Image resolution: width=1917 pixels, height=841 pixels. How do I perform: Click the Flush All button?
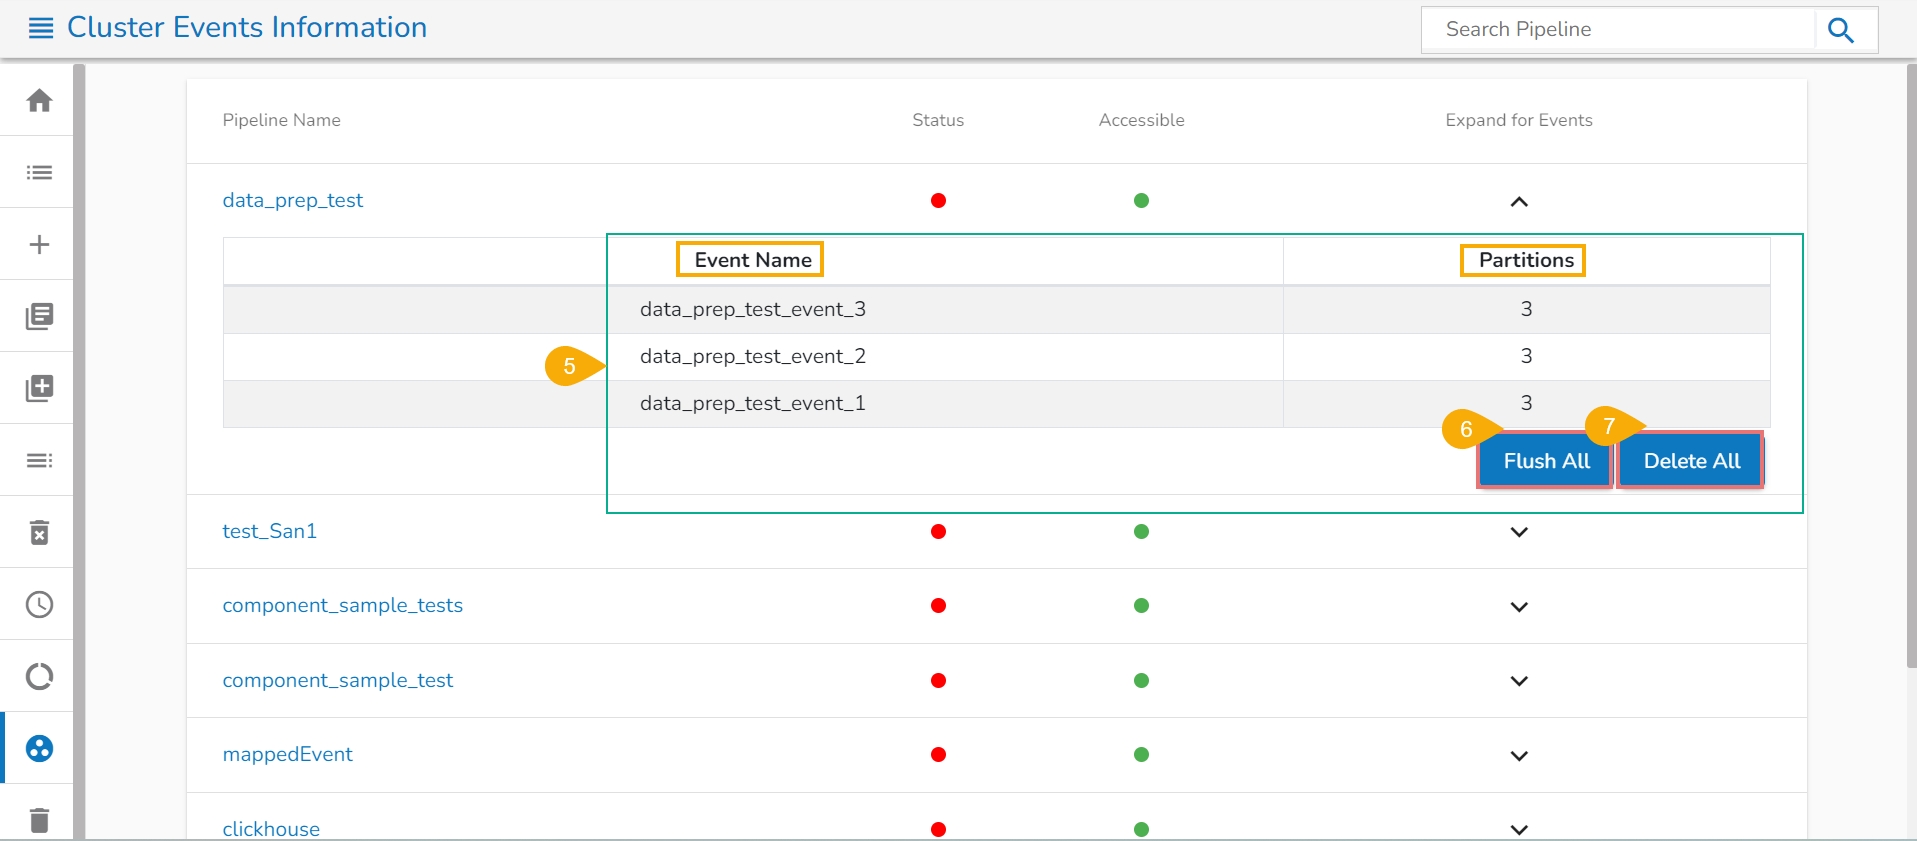1545,461
